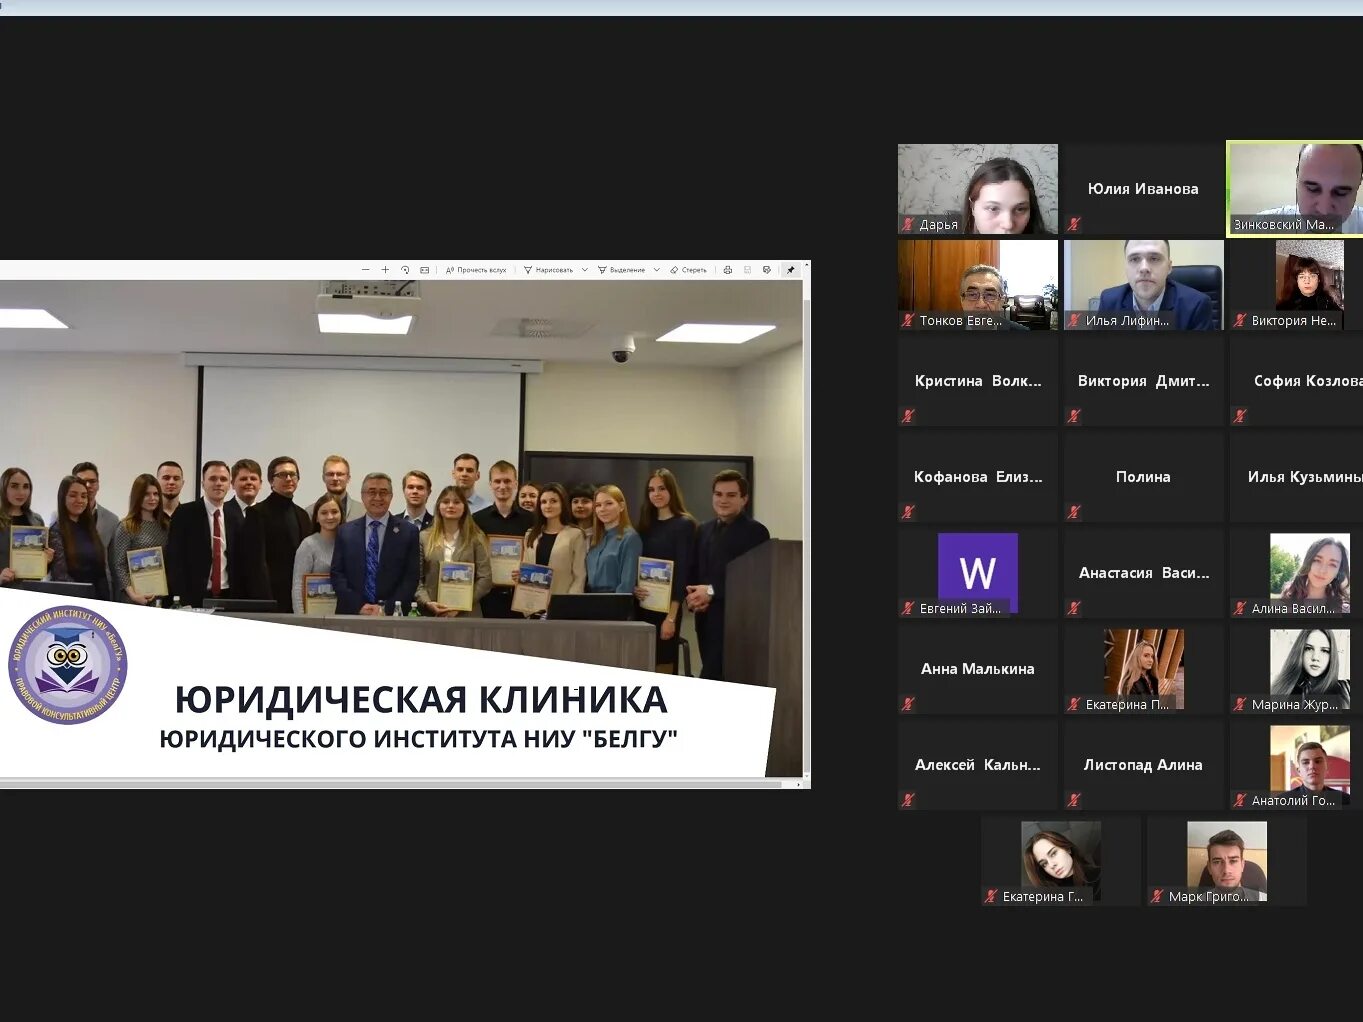
Task: Click muted mic icon on Виктория Дмит... tile
Action: 1074,416
